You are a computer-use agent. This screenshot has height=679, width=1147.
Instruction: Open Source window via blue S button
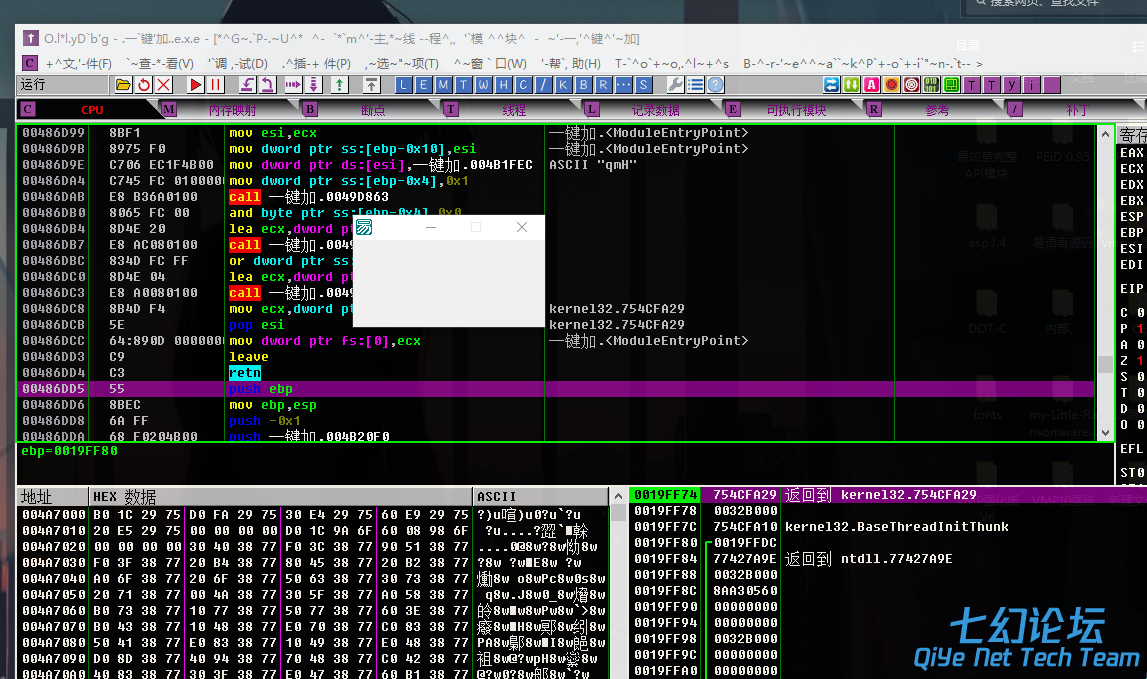point(643,85)
